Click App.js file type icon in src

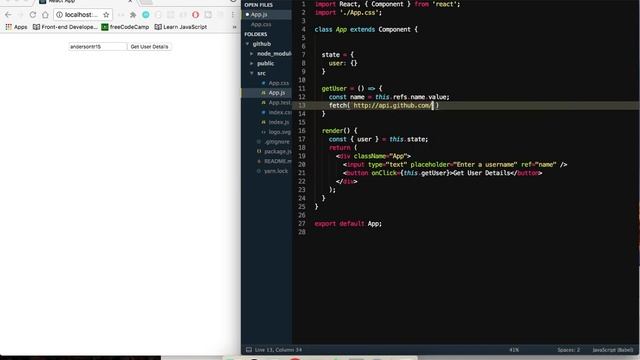coord(263,93)
